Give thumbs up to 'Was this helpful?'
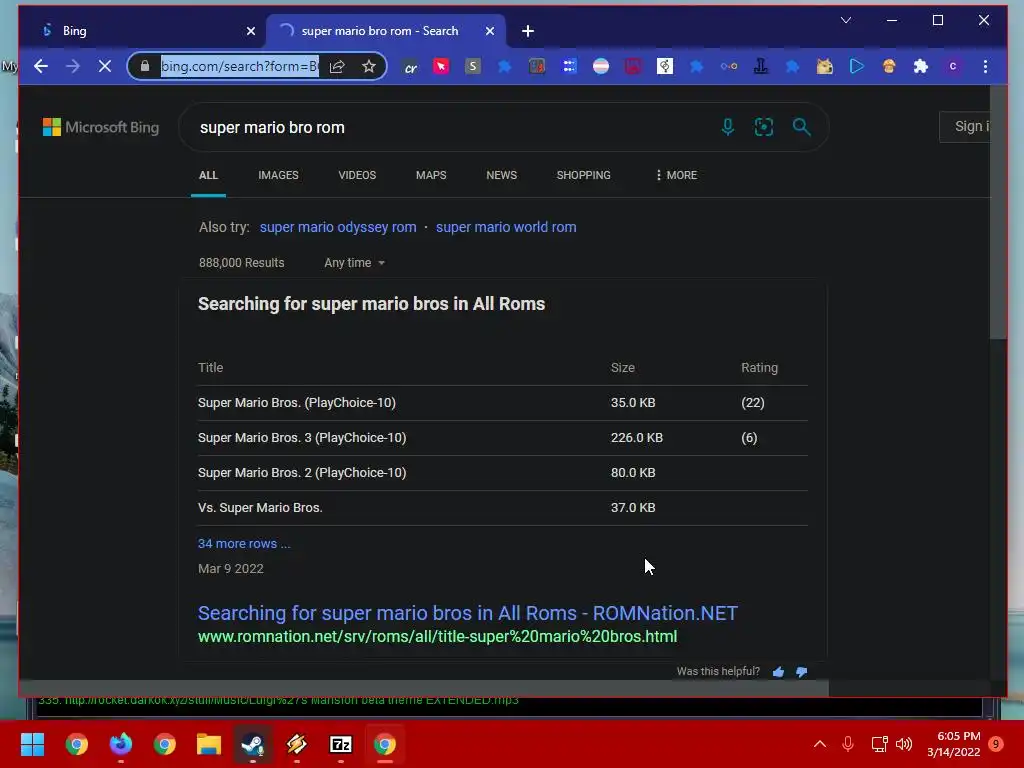 coord(778,671)
